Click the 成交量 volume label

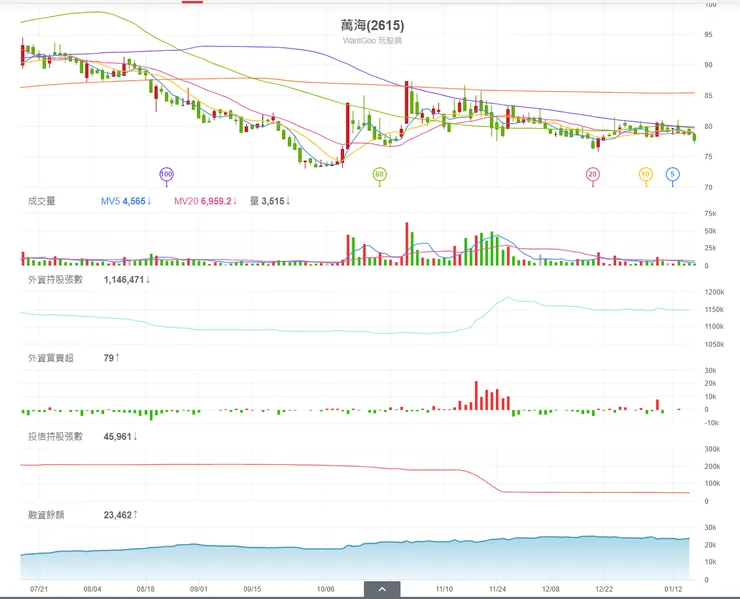(42, 201)
